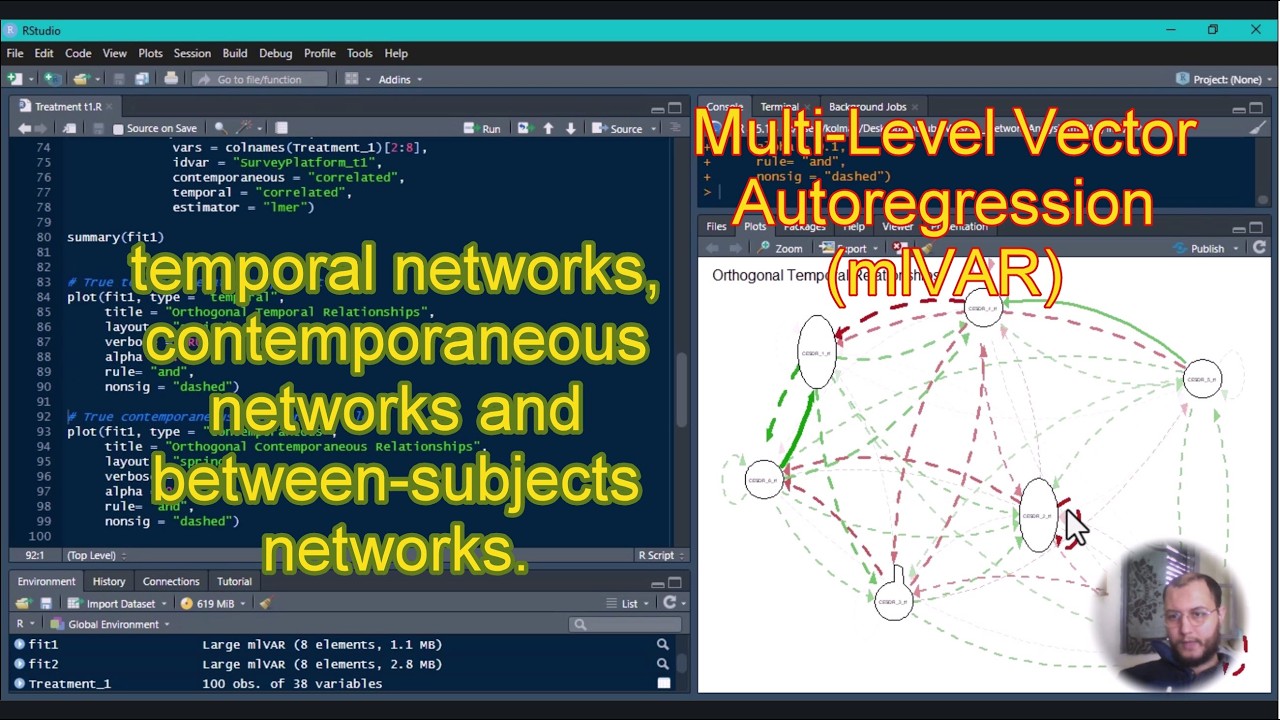Viewport: 1280px width, 720px height.
Task: Open Find/Replace magnifier in editor
Action: point(220,128)
